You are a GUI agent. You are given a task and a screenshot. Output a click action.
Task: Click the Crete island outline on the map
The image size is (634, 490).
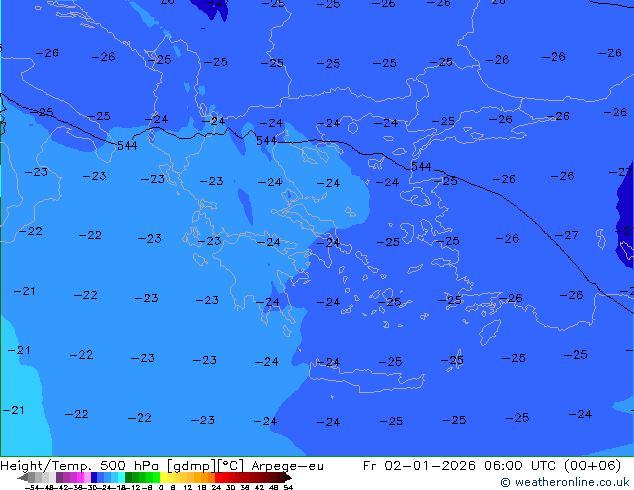coord(366,378)
